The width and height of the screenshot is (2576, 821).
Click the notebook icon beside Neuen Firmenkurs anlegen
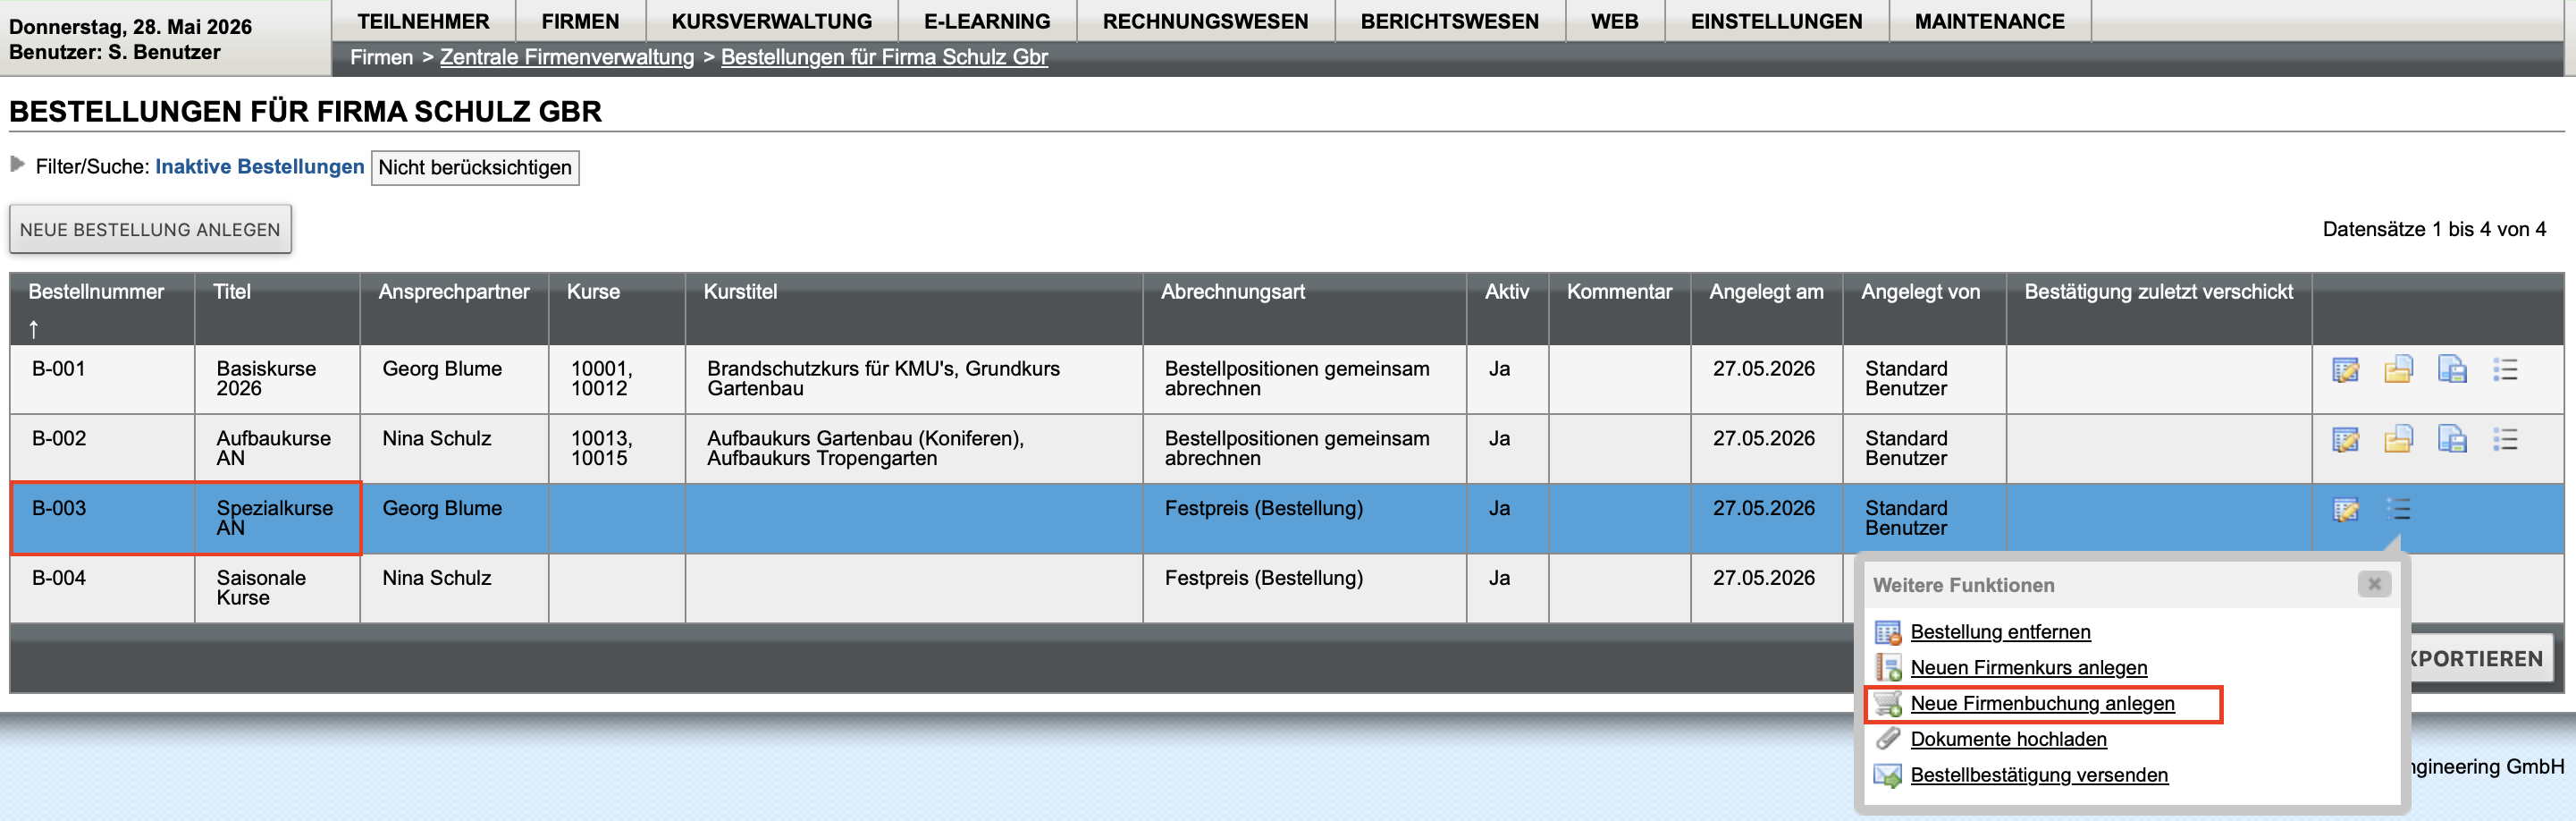pos(1888,667)
